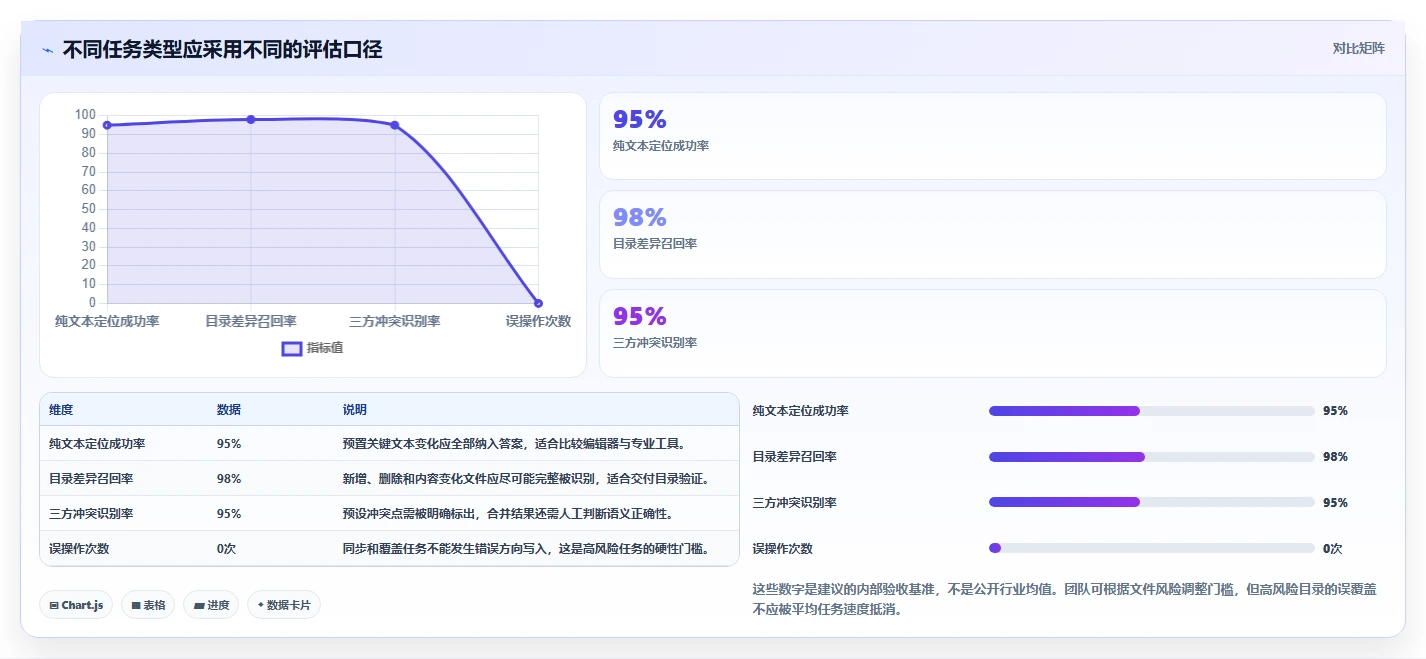Click the 0次 value beside the progress bar

1332,548
